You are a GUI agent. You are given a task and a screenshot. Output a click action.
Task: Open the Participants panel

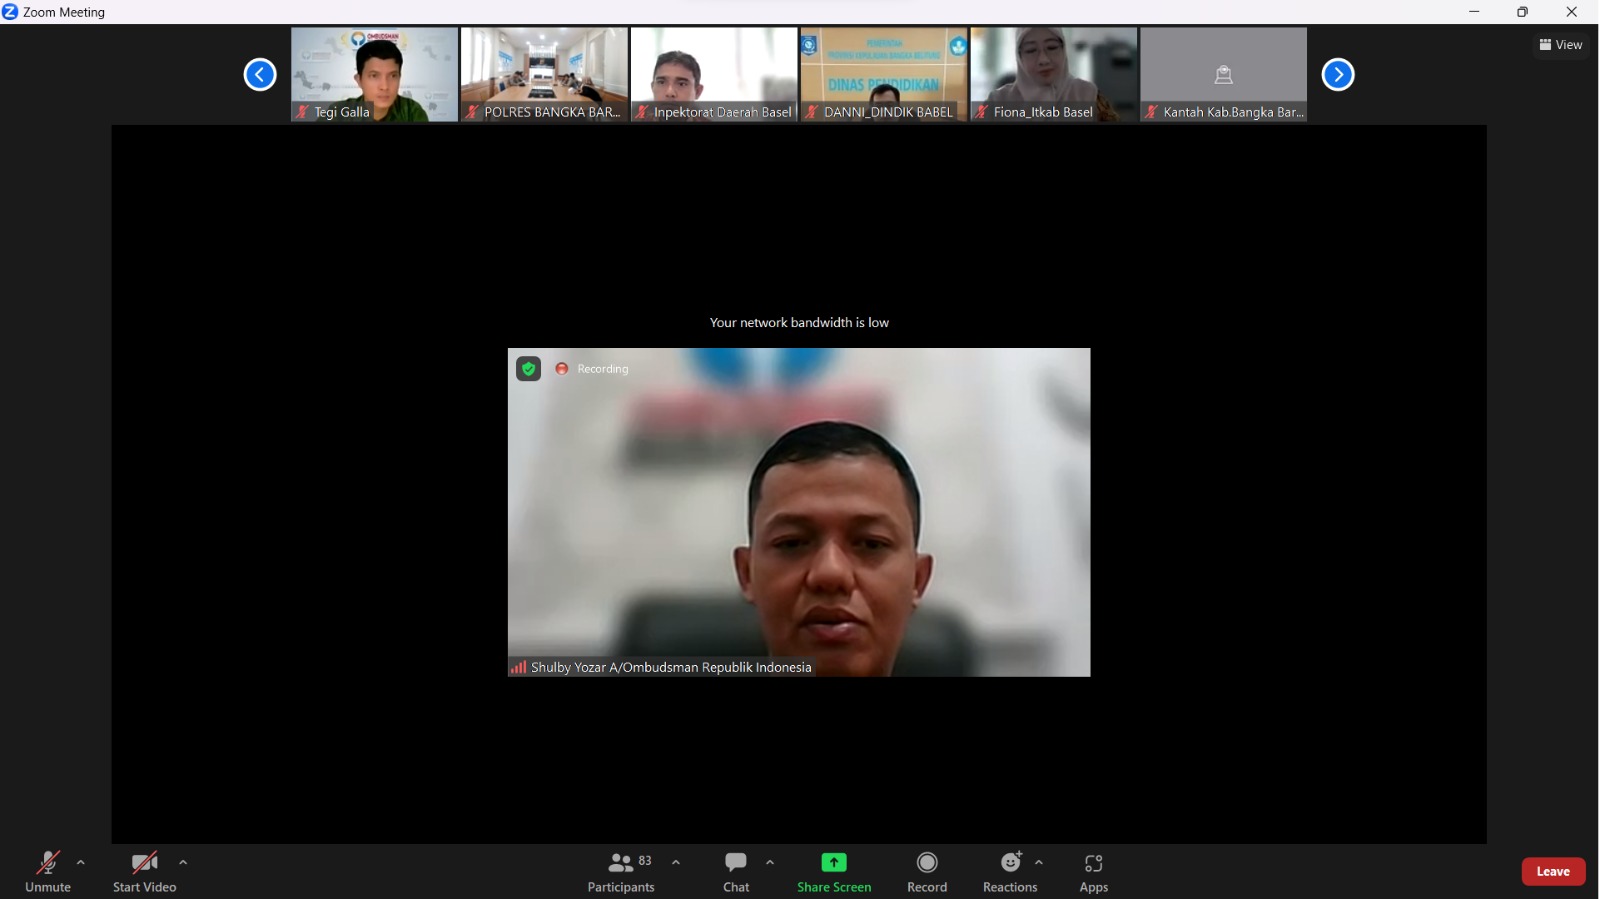click(621, 872)
